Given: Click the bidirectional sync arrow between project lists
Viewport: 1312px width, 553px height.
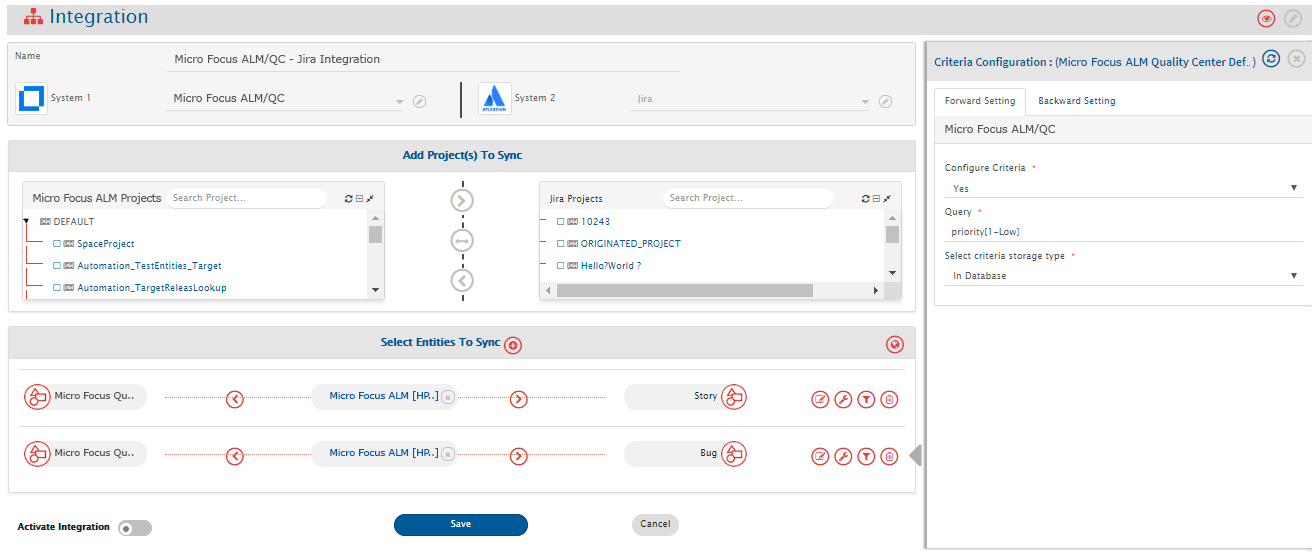Looking at the screenshot, I should point(461,241).
